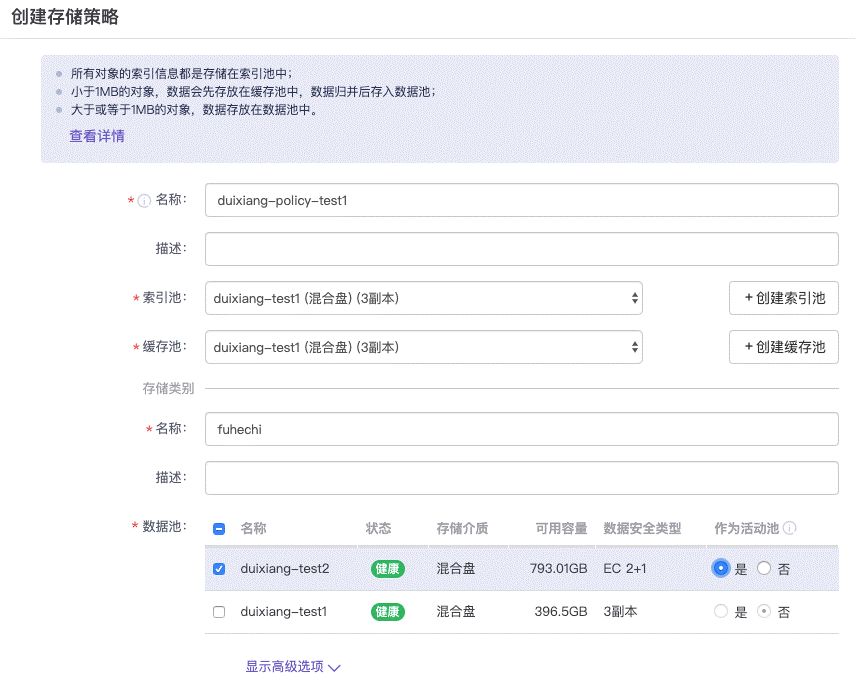
Task: Click the policy name field duixiang-policy-test1
Action: point(522,200)
